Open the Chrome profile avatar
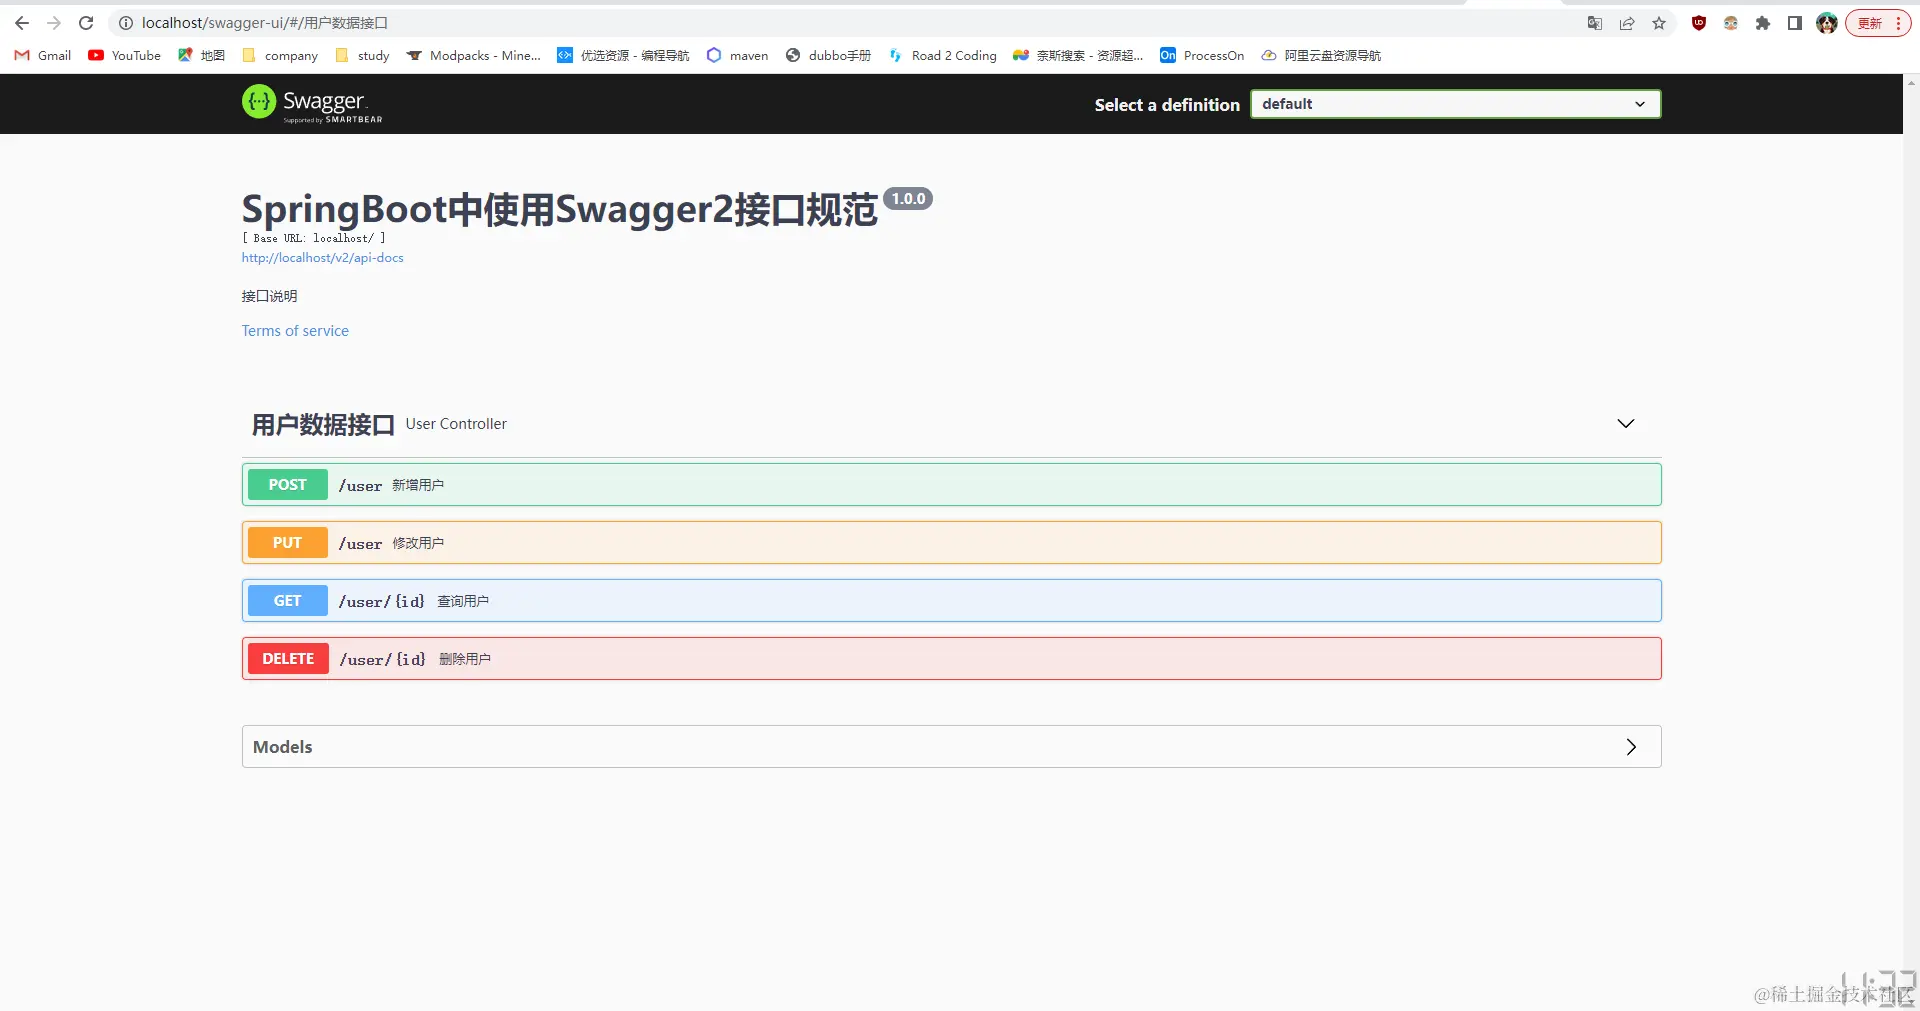Viewport: 1920px width, 1011px height. tap(1827, 23)
